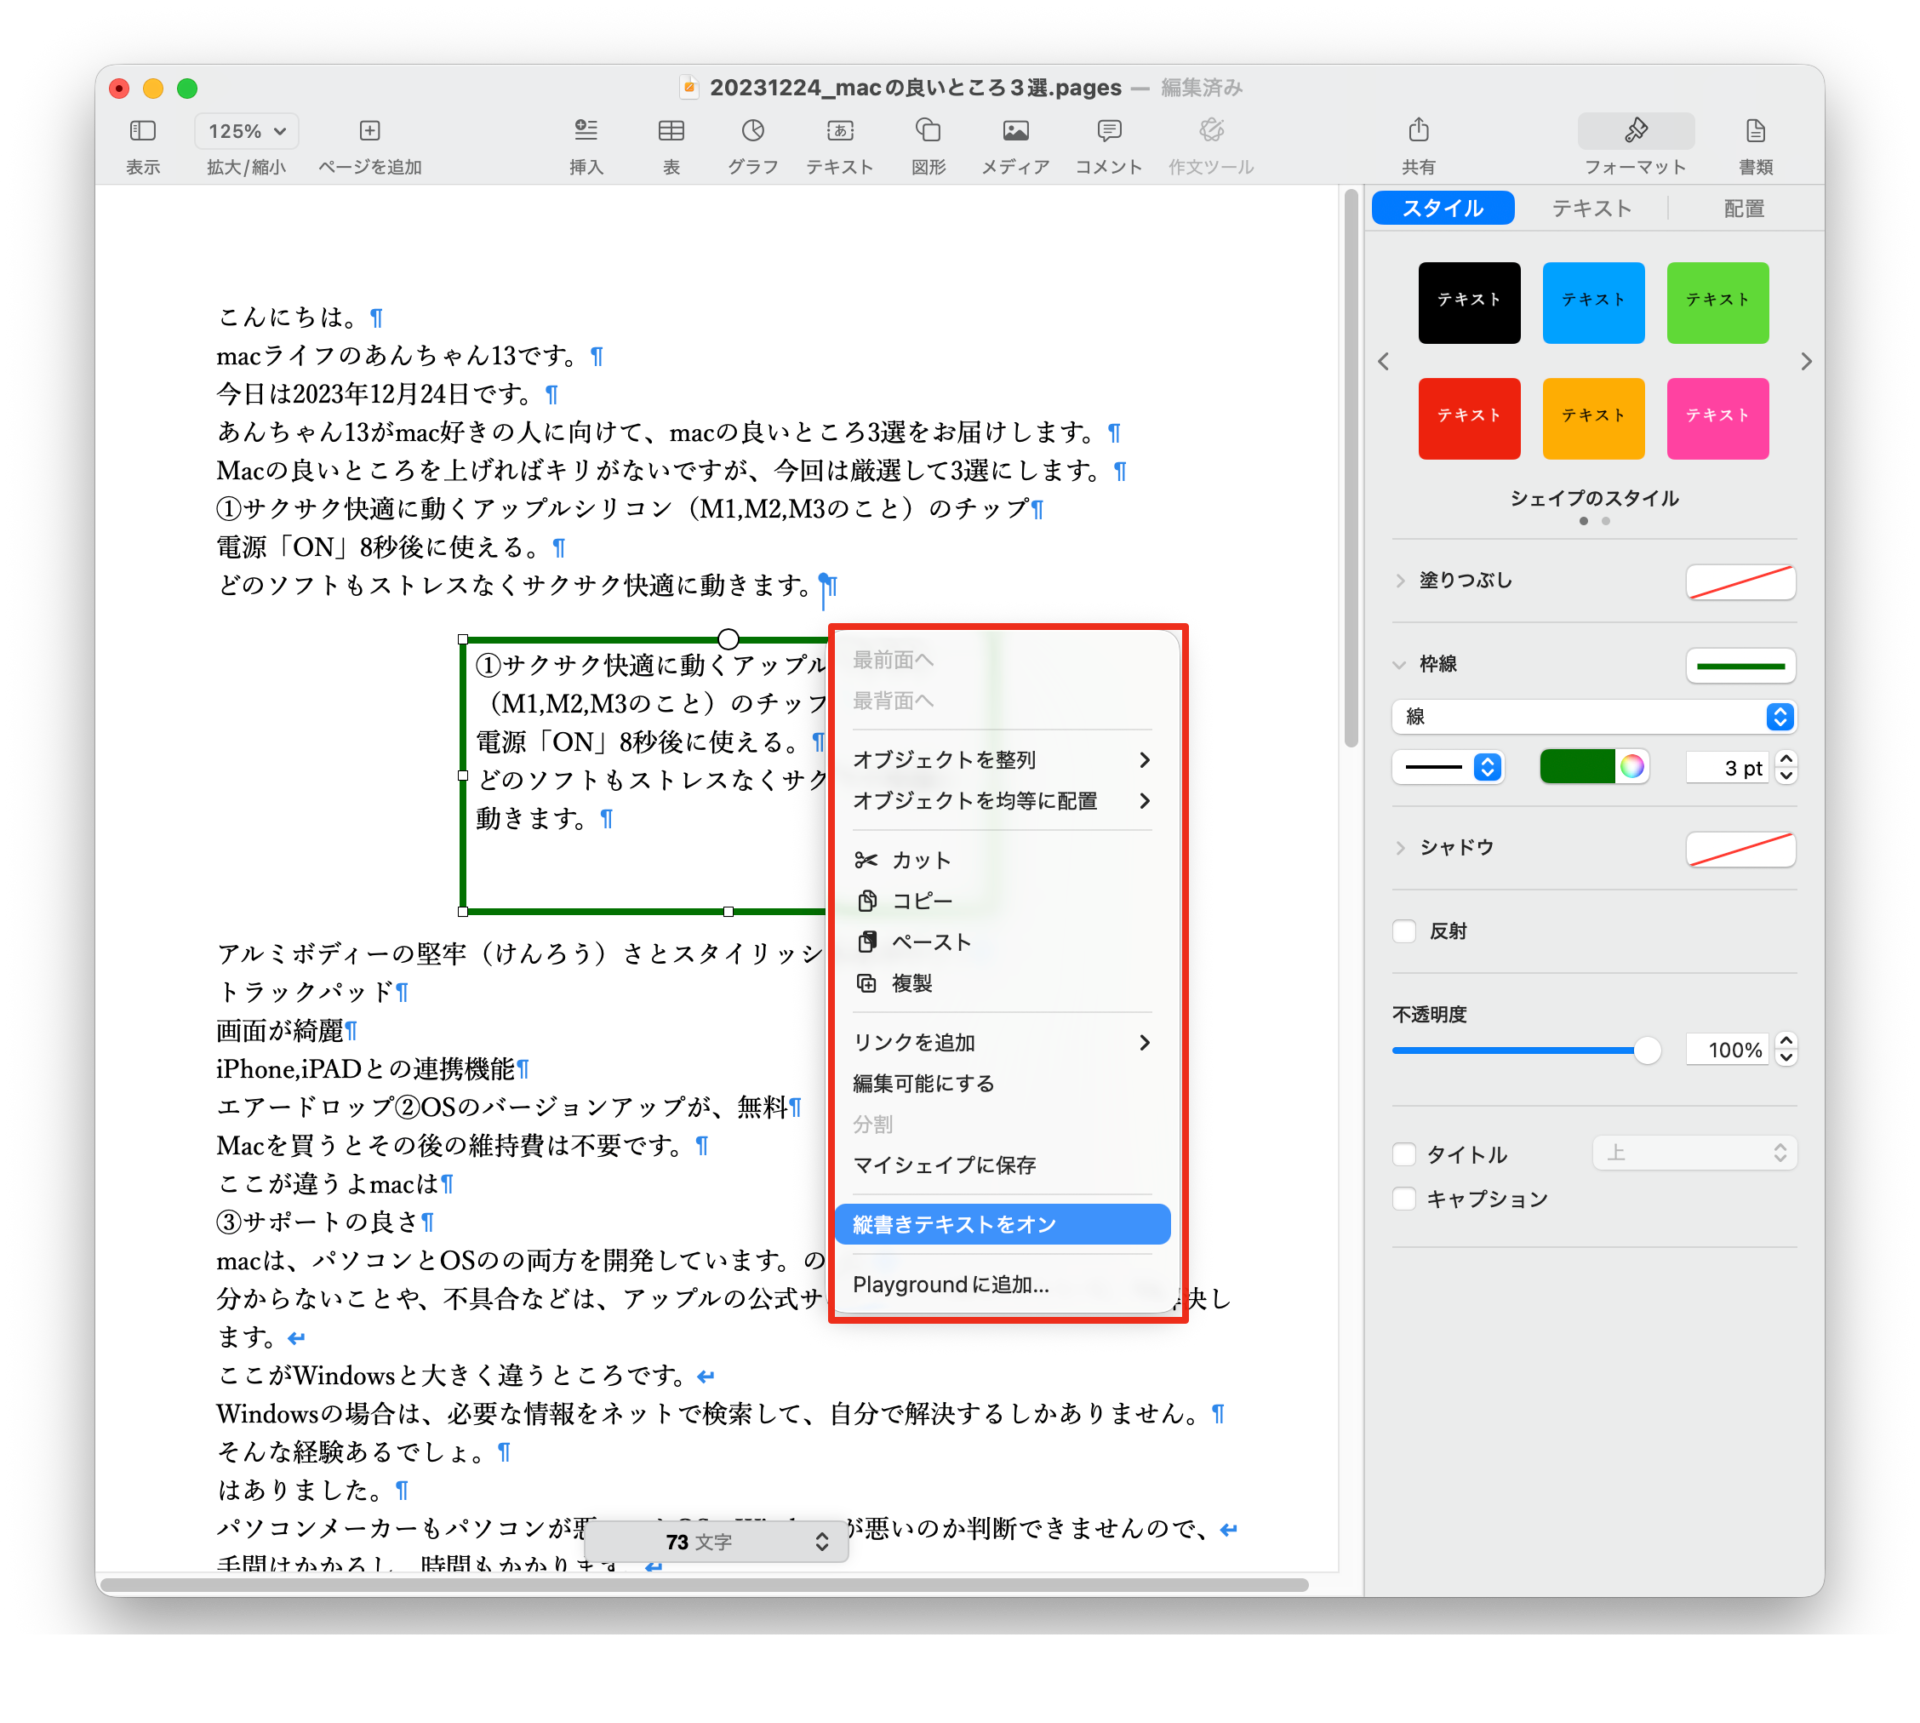Open the 125% zoom dropdown
Viewport: 1920px width, 1723px height.
pyautogui.click(x=247, y=131)
